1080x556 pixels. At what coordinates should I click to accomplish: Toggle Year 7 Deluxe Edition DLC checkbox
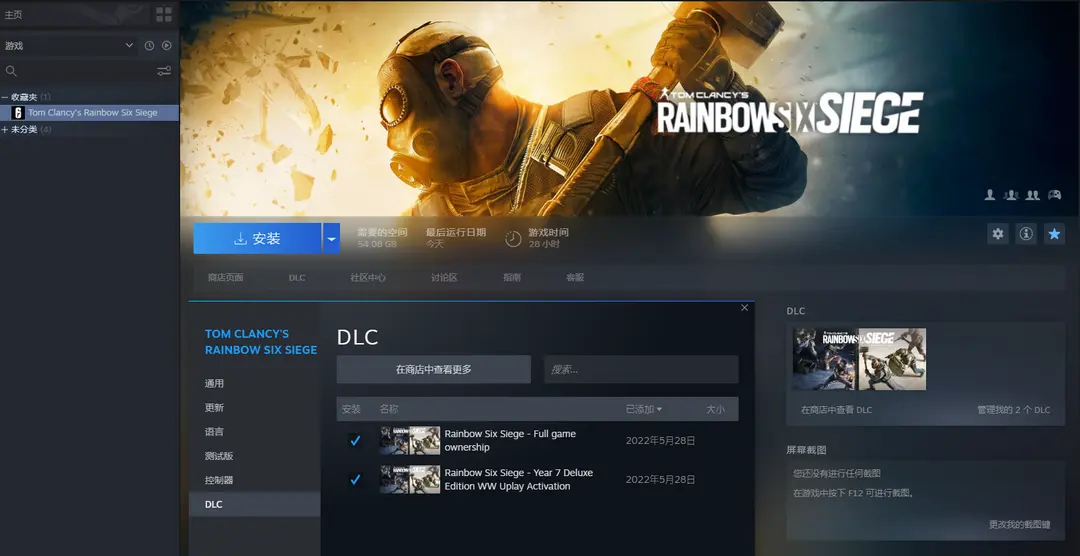coord(355,479)
